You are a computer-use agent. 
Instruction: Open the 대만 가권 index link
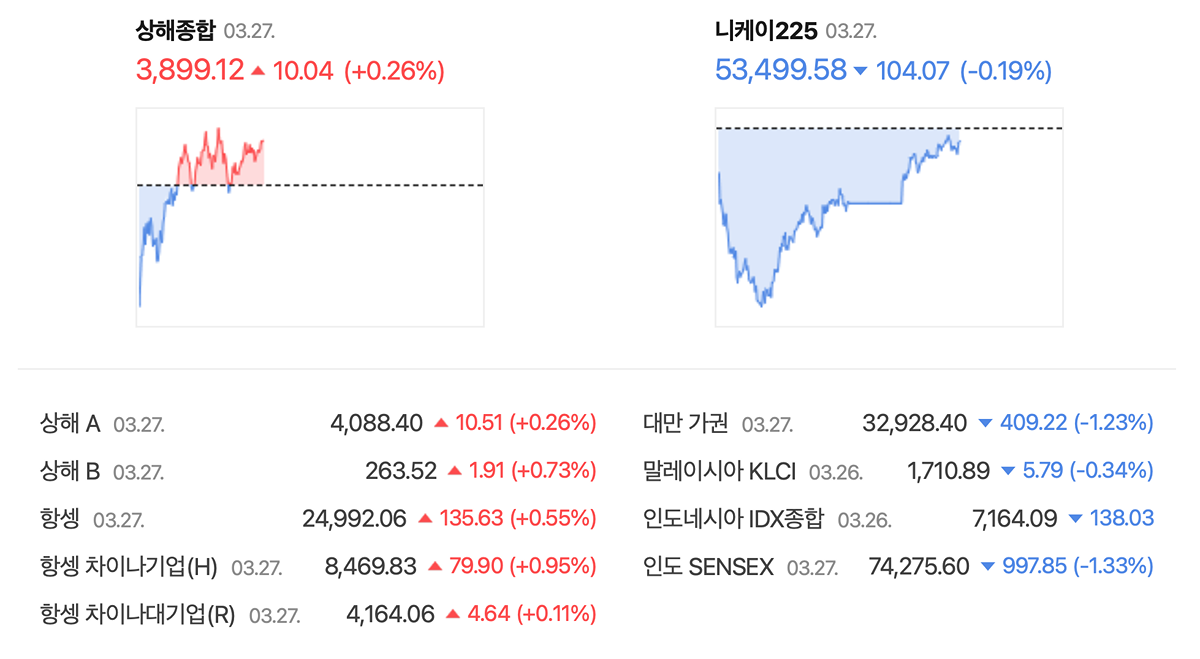point(686,423)
